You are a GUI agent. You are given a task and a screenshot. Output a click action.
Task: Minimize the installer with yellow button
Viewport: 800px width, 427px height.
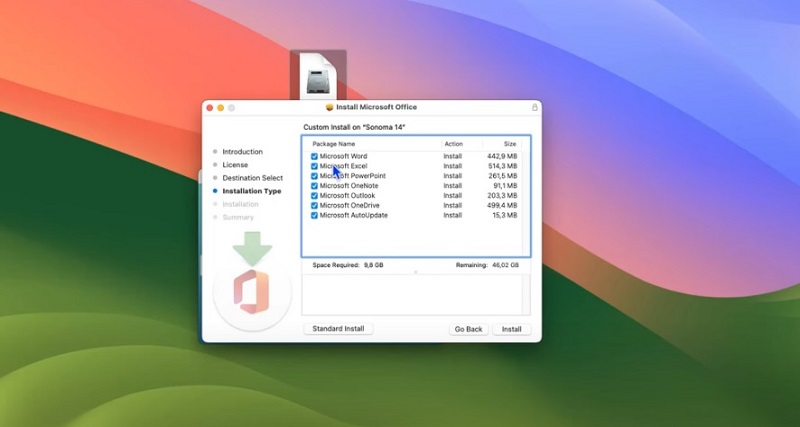coord(220,108)
